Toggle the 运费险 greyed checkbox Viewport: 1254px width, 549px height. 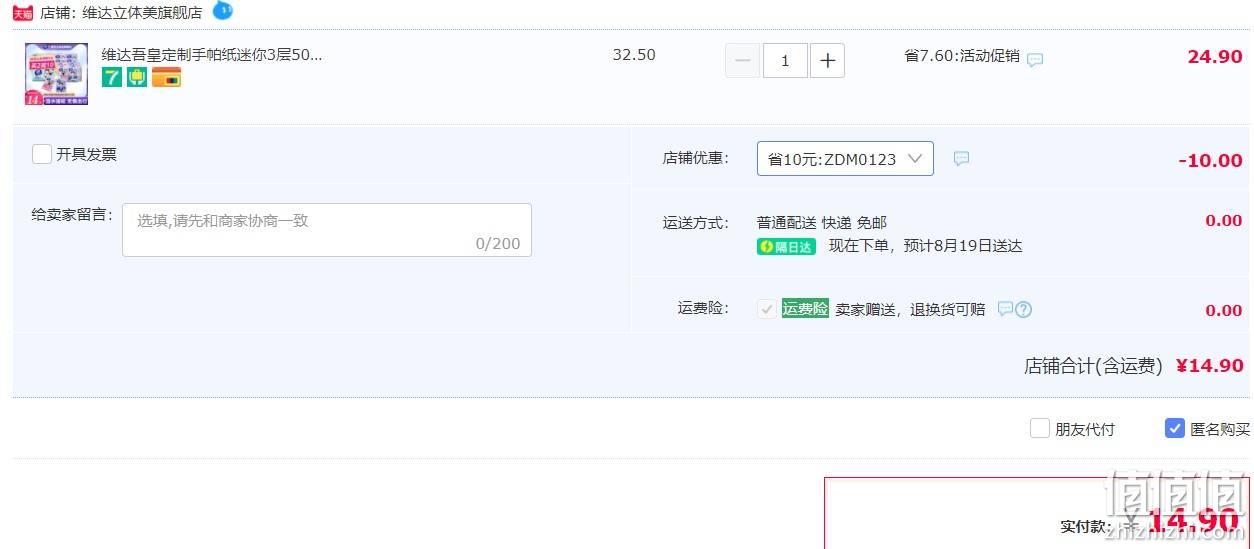pos(766,309)
